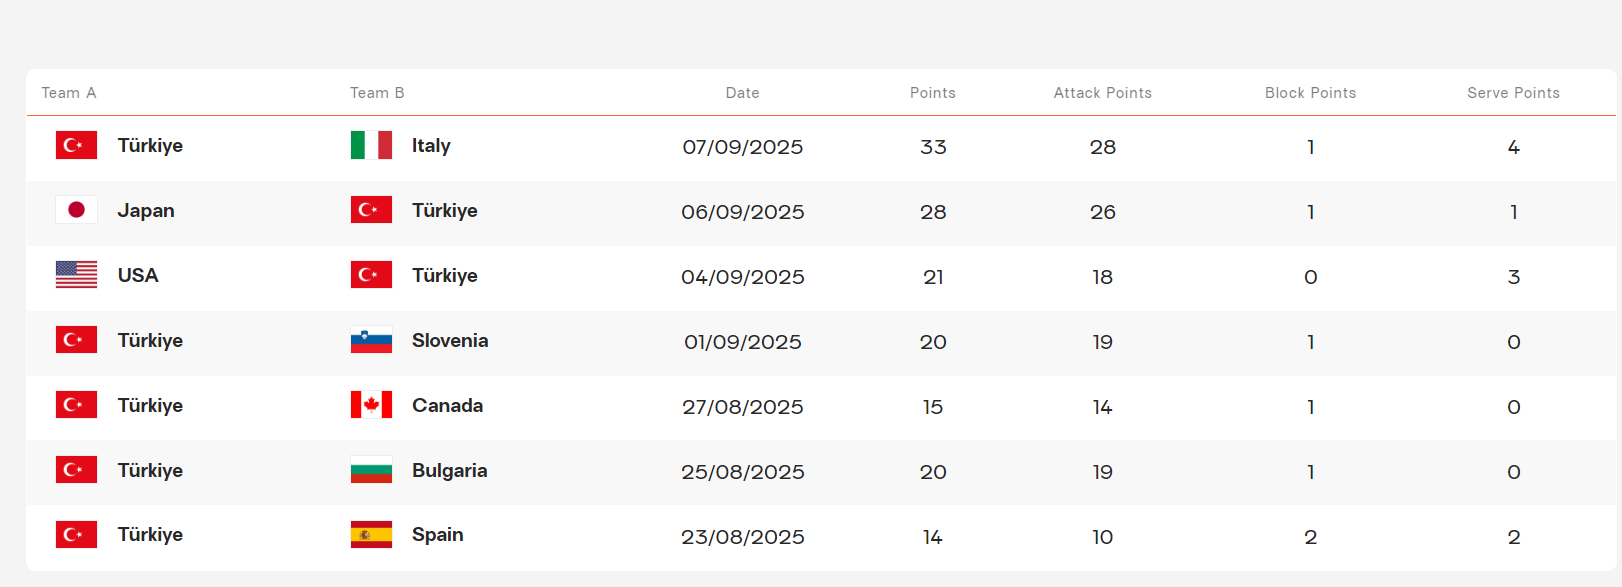This screenshot has width=1622, height=587.
Task: Click the Spain flag icon
Action: coord(371,535)
